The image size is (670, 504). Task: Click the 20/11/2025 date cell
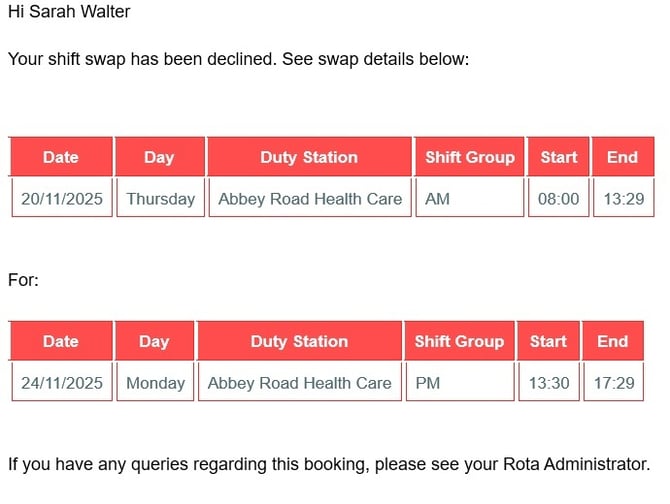point(61,198)
